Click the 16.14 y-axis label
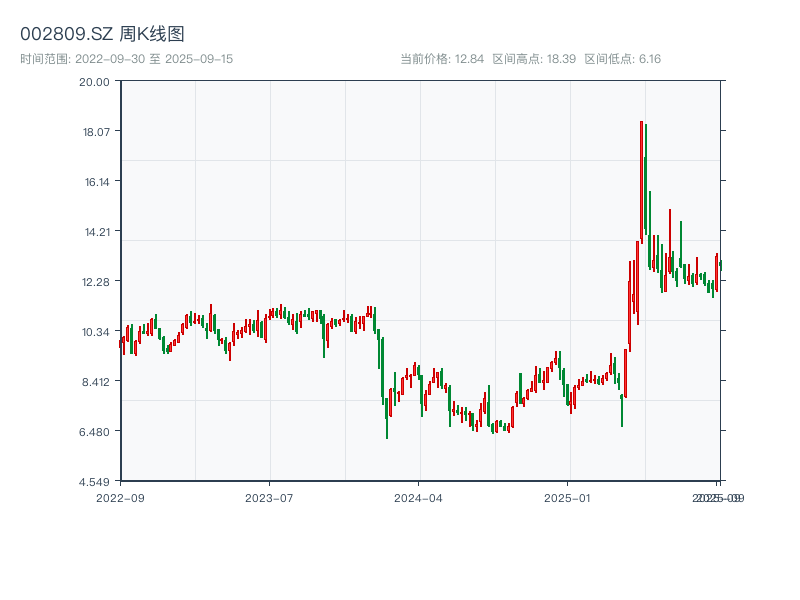 point(94,181)
